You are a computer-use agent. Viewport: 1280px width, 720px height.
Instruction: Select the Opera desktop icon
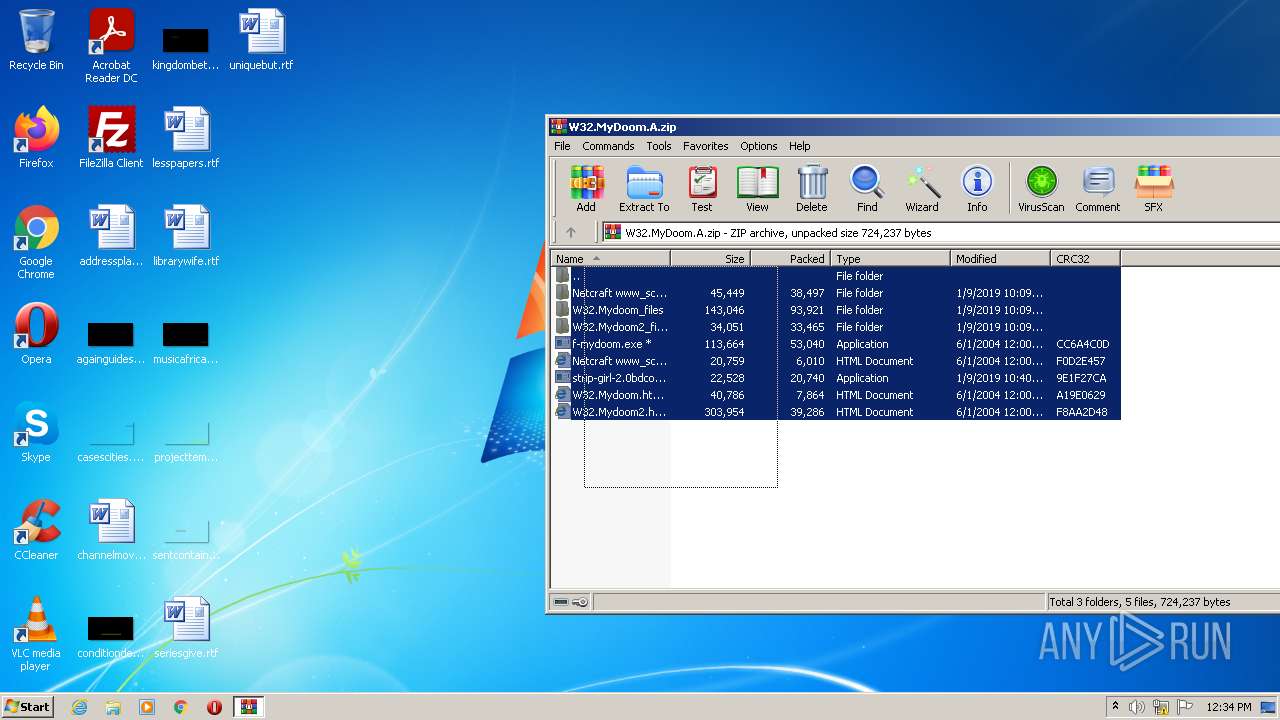coord(36,333)
